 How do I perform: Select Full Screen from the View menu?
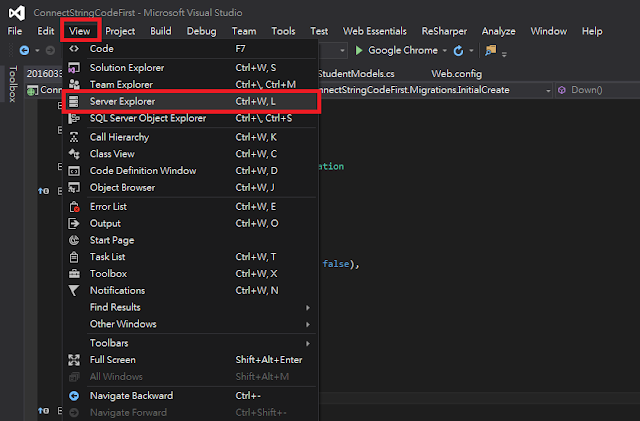point(191,360)
